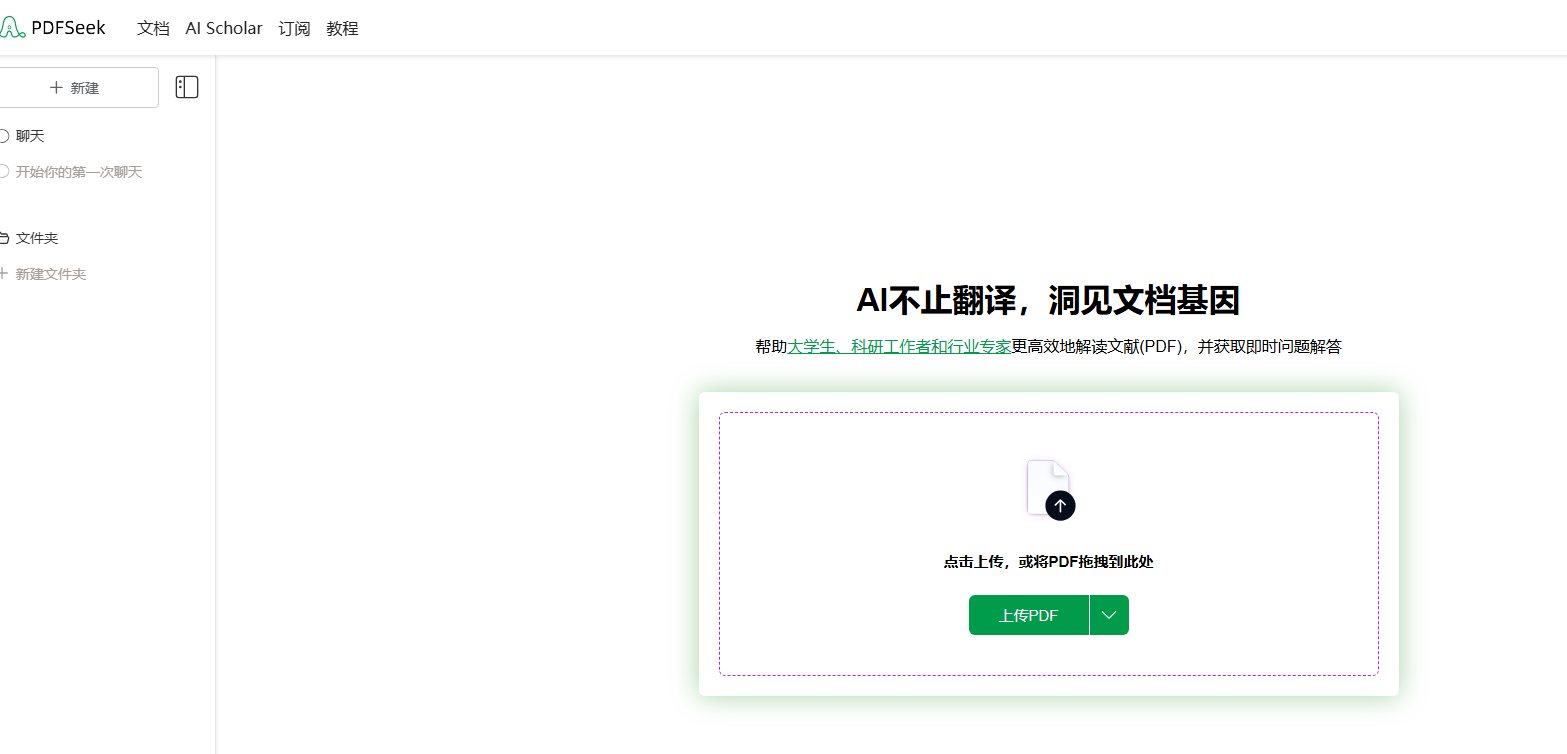Expand the dropdown arrow next to 上传PDF
This screenshot has height=754, width=1567.
1109,615
